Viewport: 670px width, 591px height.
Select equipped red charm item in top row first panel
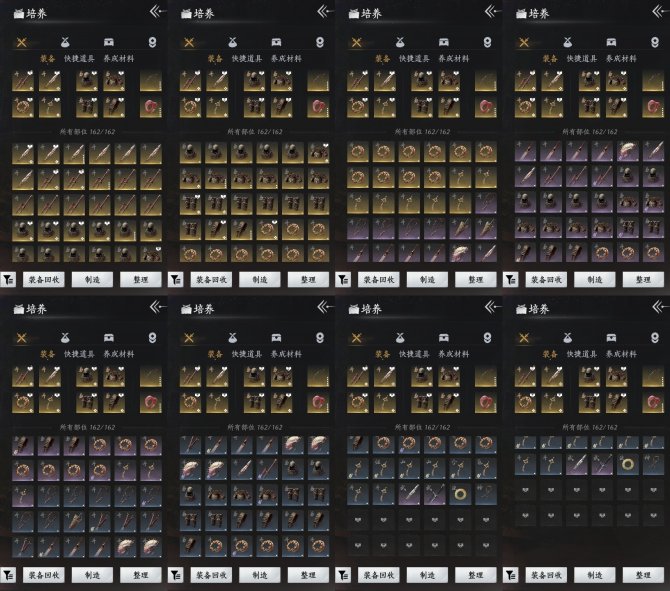[151, 106]
